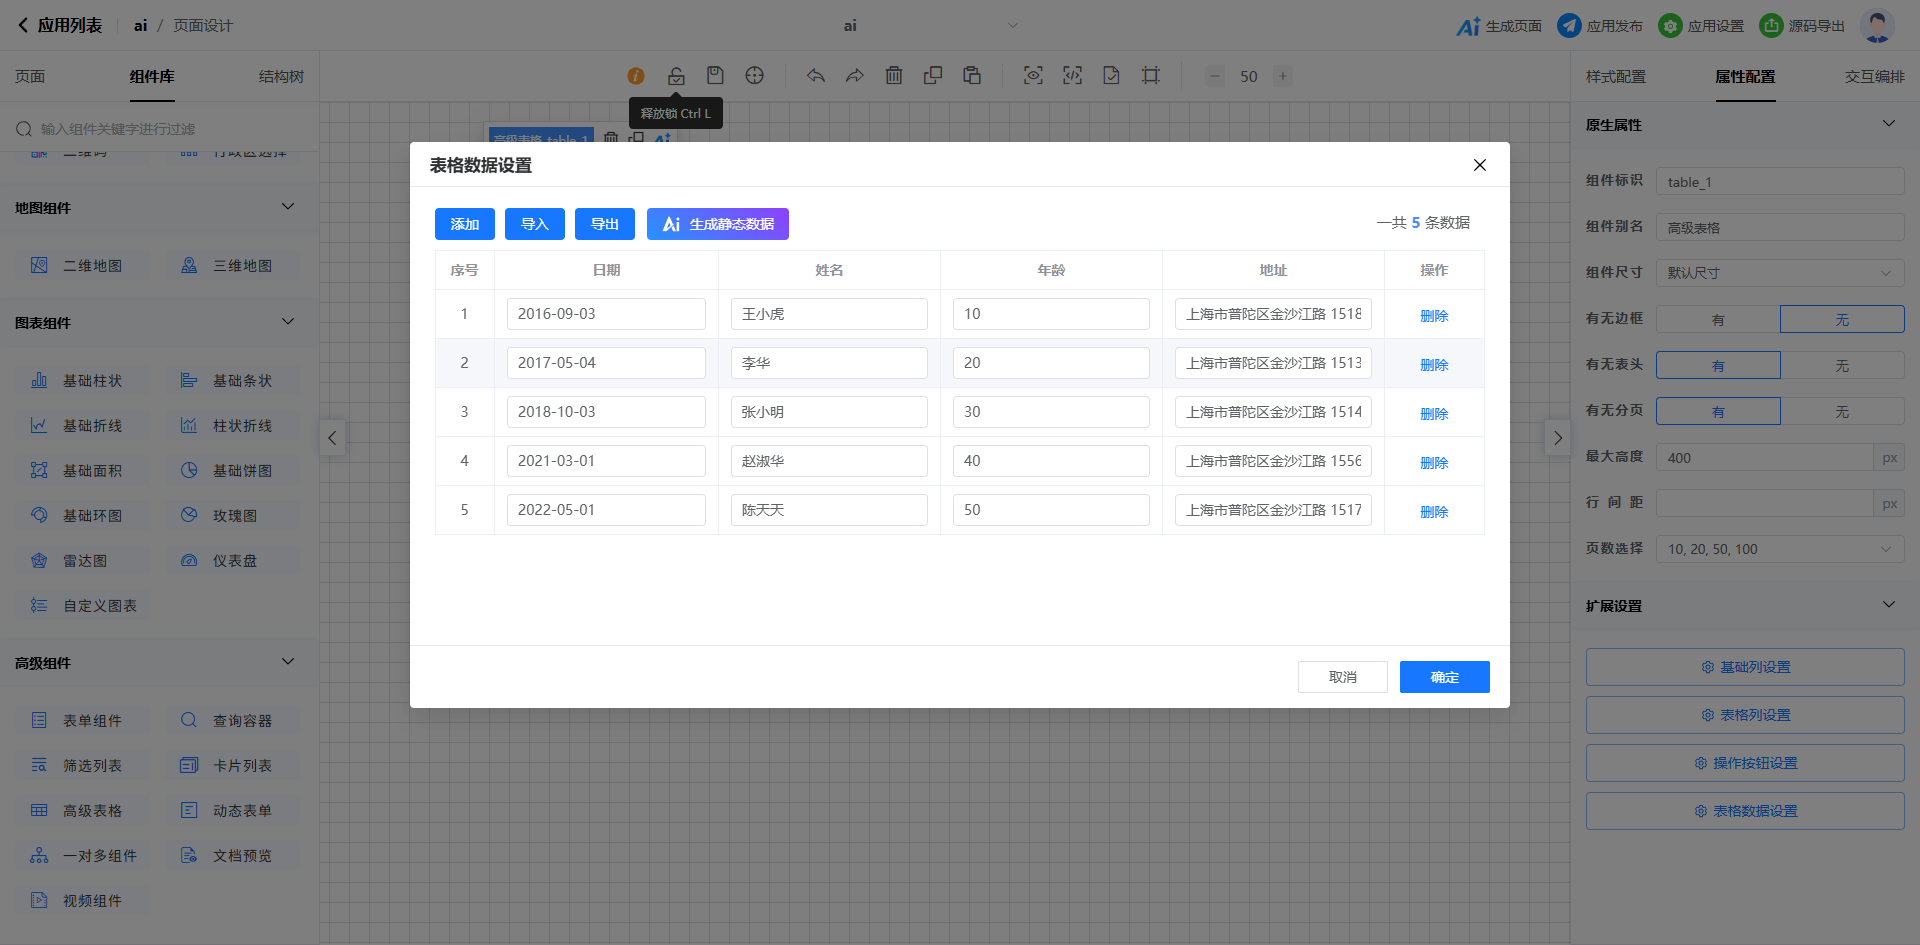Screen dimensions: 1920x945
Task: Switch to the 结构树 tab
Action: [281, 77]
